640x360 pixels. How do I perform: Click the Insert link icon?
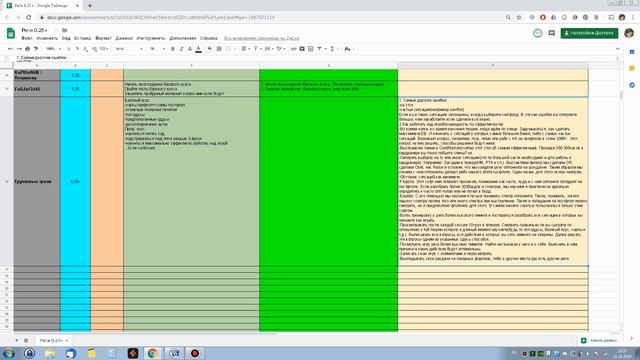293,49
